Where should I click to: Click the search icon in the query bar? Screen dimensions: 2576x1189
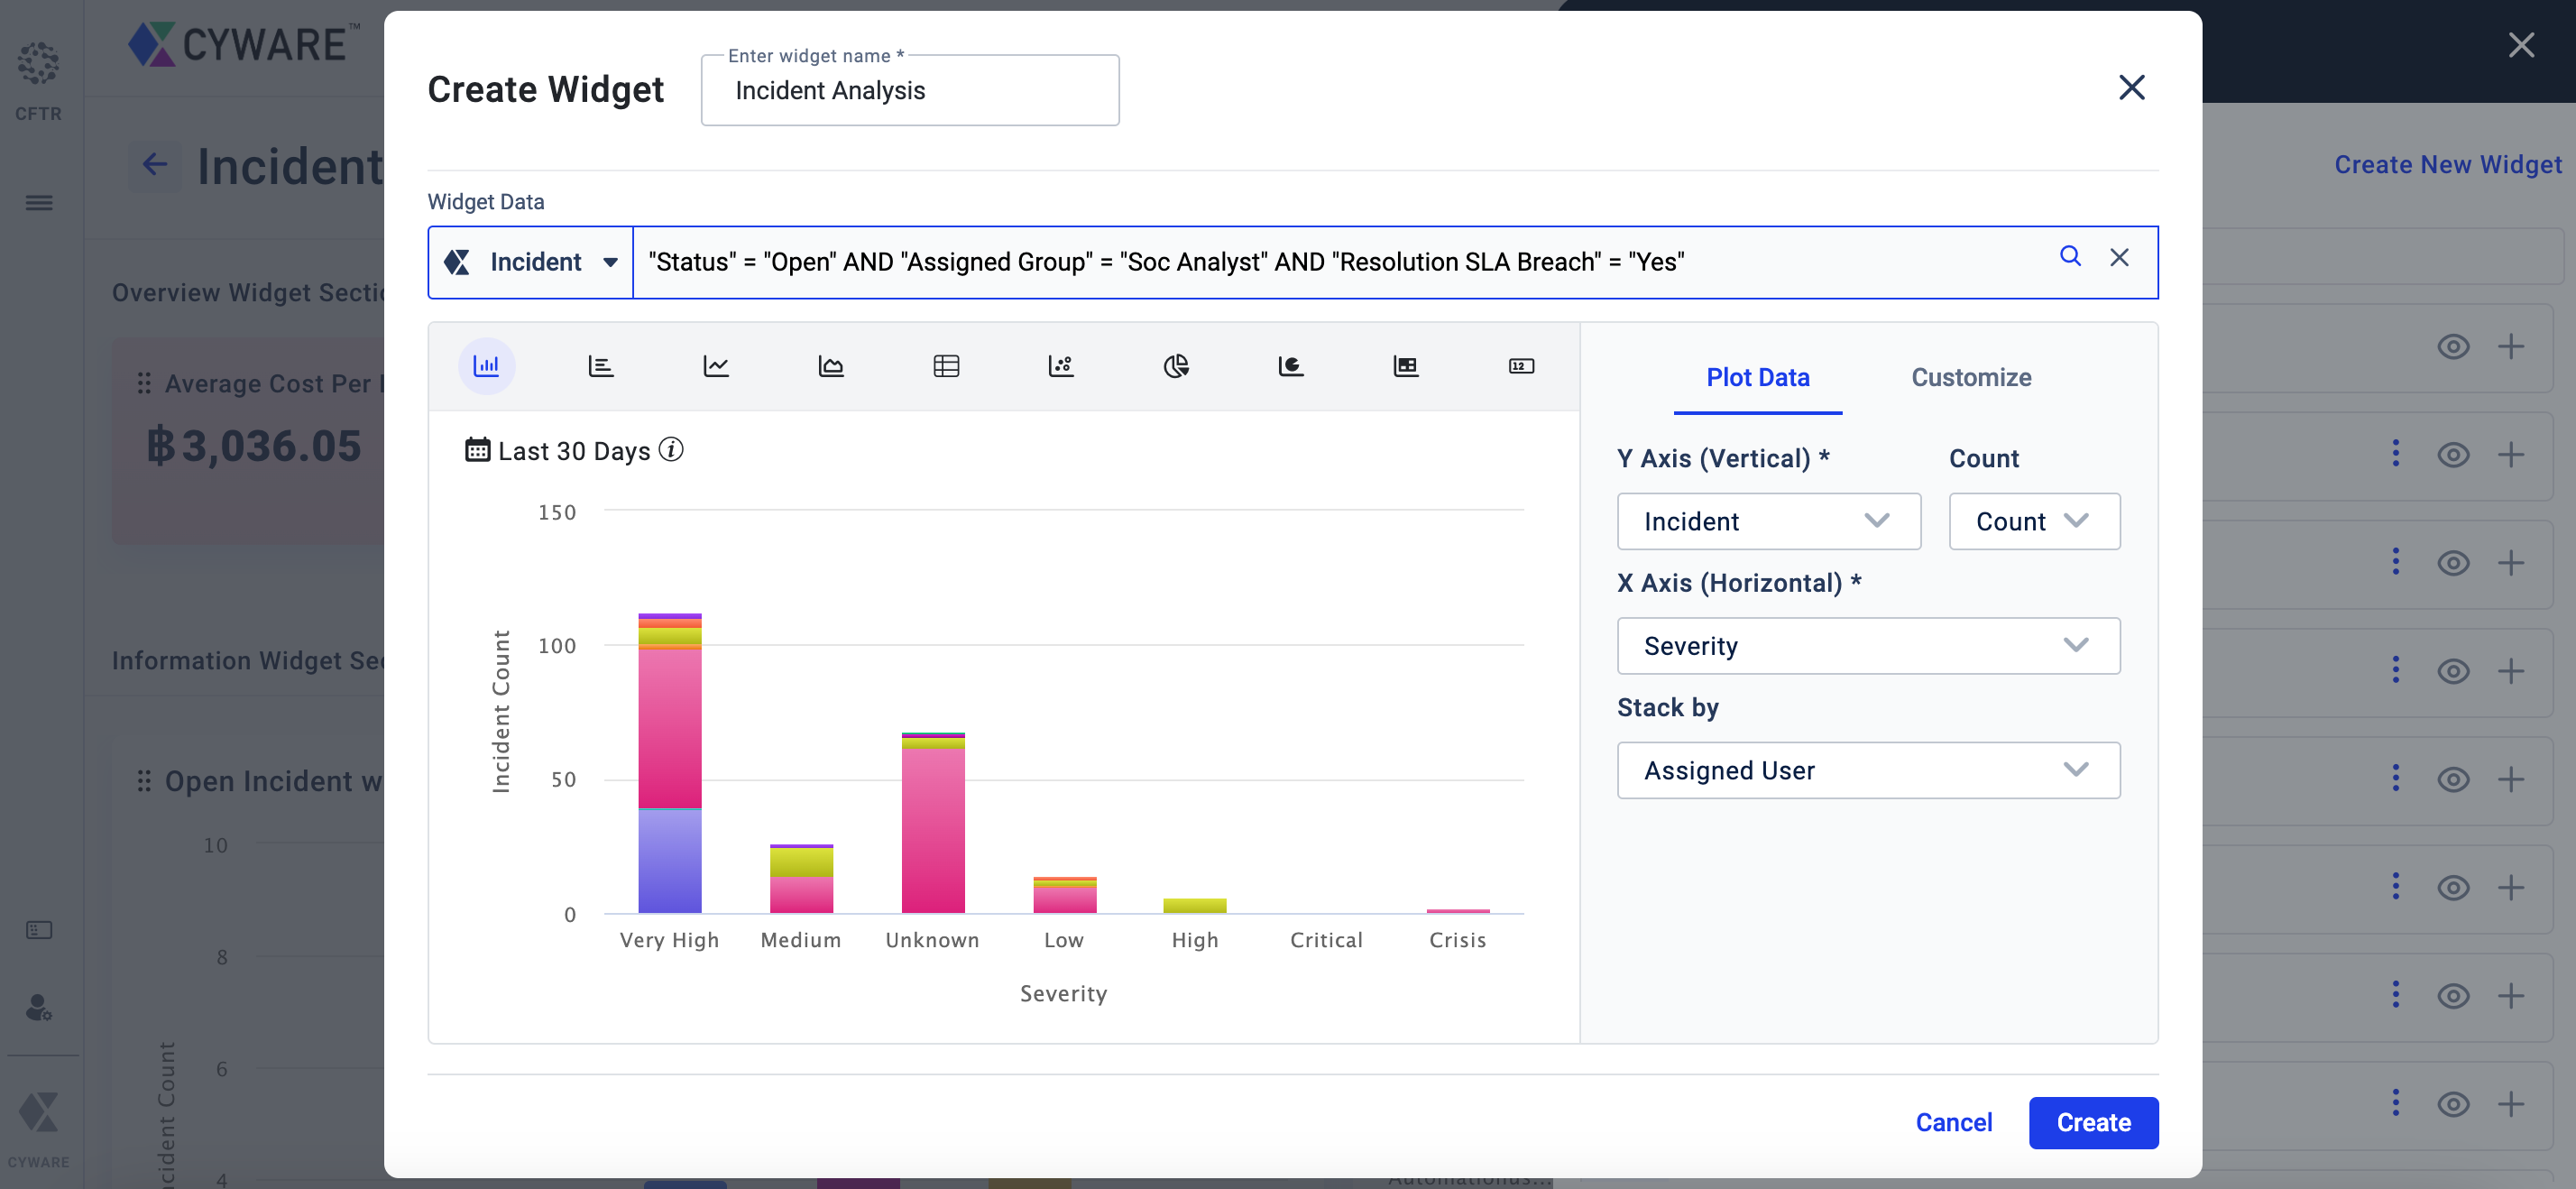click(2070, 257)
